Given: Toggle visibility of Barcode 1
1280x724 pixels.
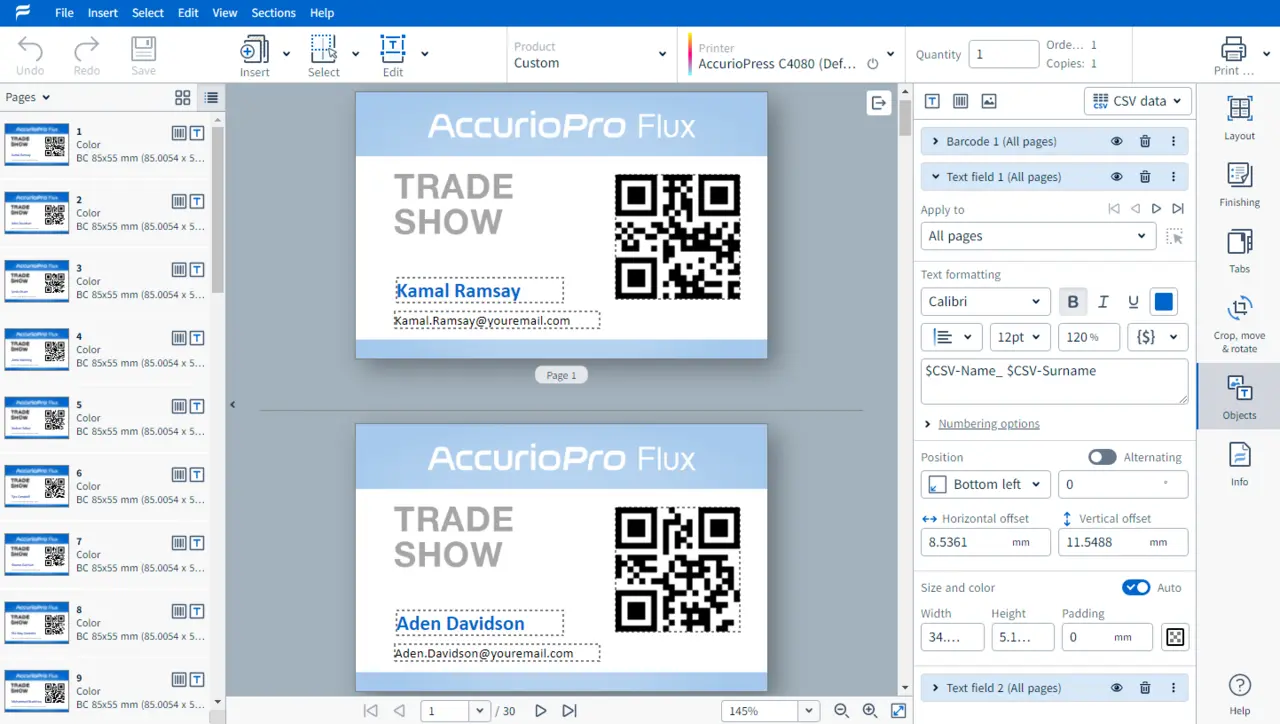Looking at the screenshot, I should point(1117,141).
